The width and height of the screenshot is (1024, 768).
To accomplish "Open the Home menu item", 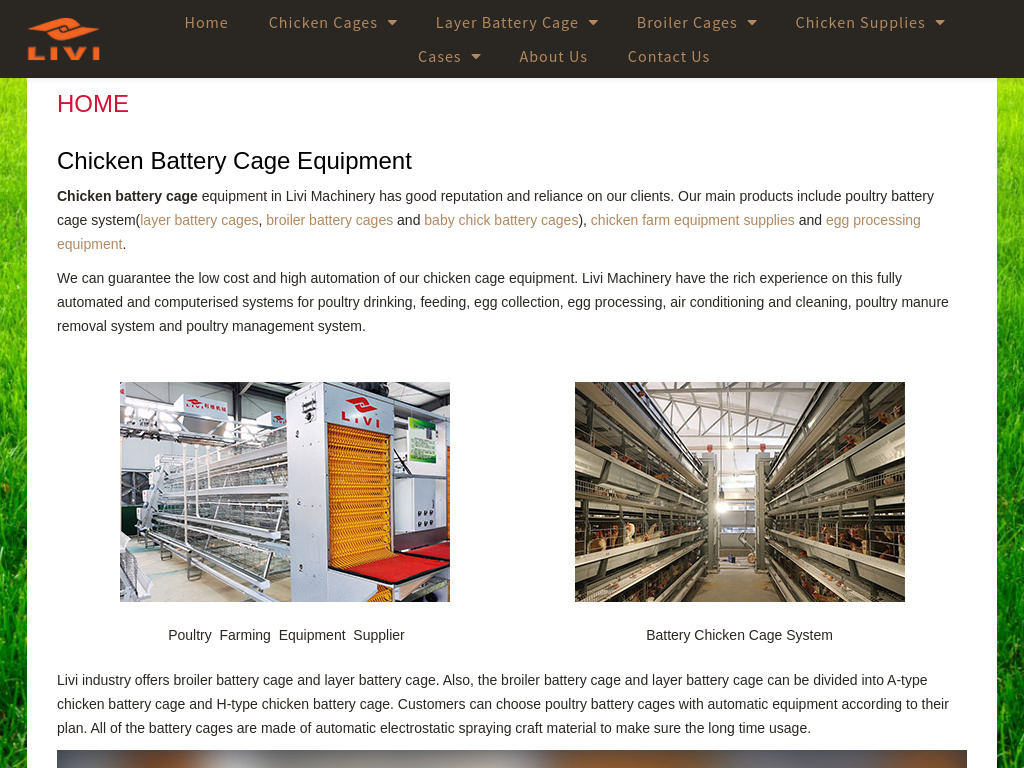I will pos(206,23).
